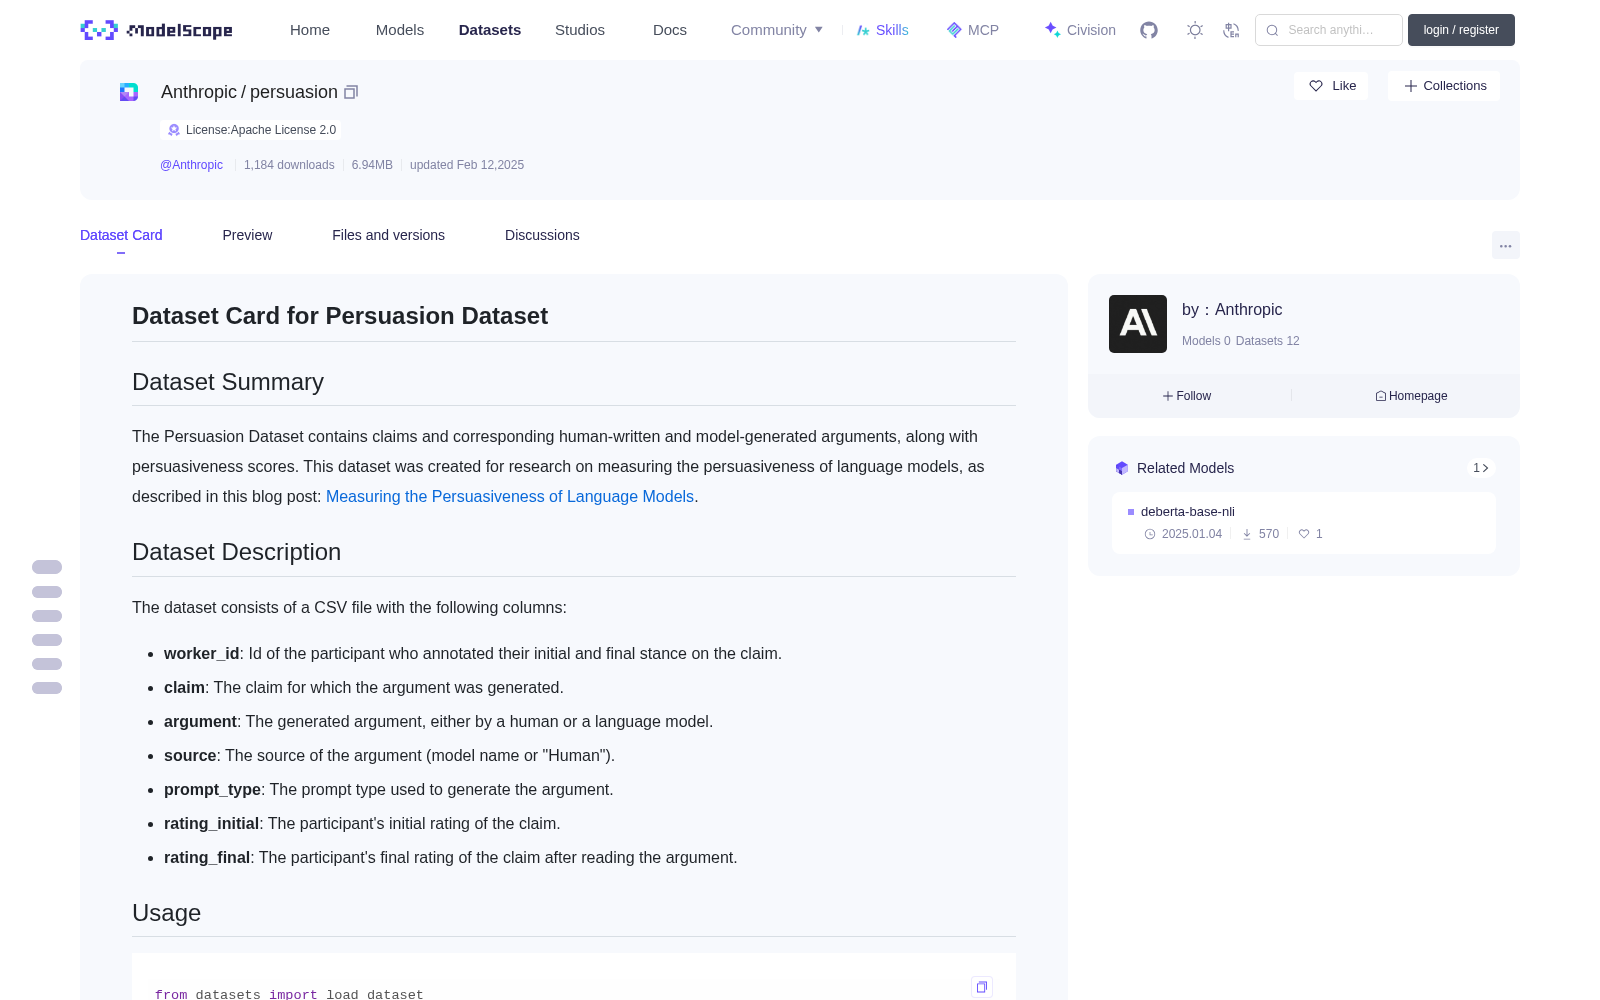Click login / register button
The height and width of the screenshot is (1000, 1600).
1461,30
